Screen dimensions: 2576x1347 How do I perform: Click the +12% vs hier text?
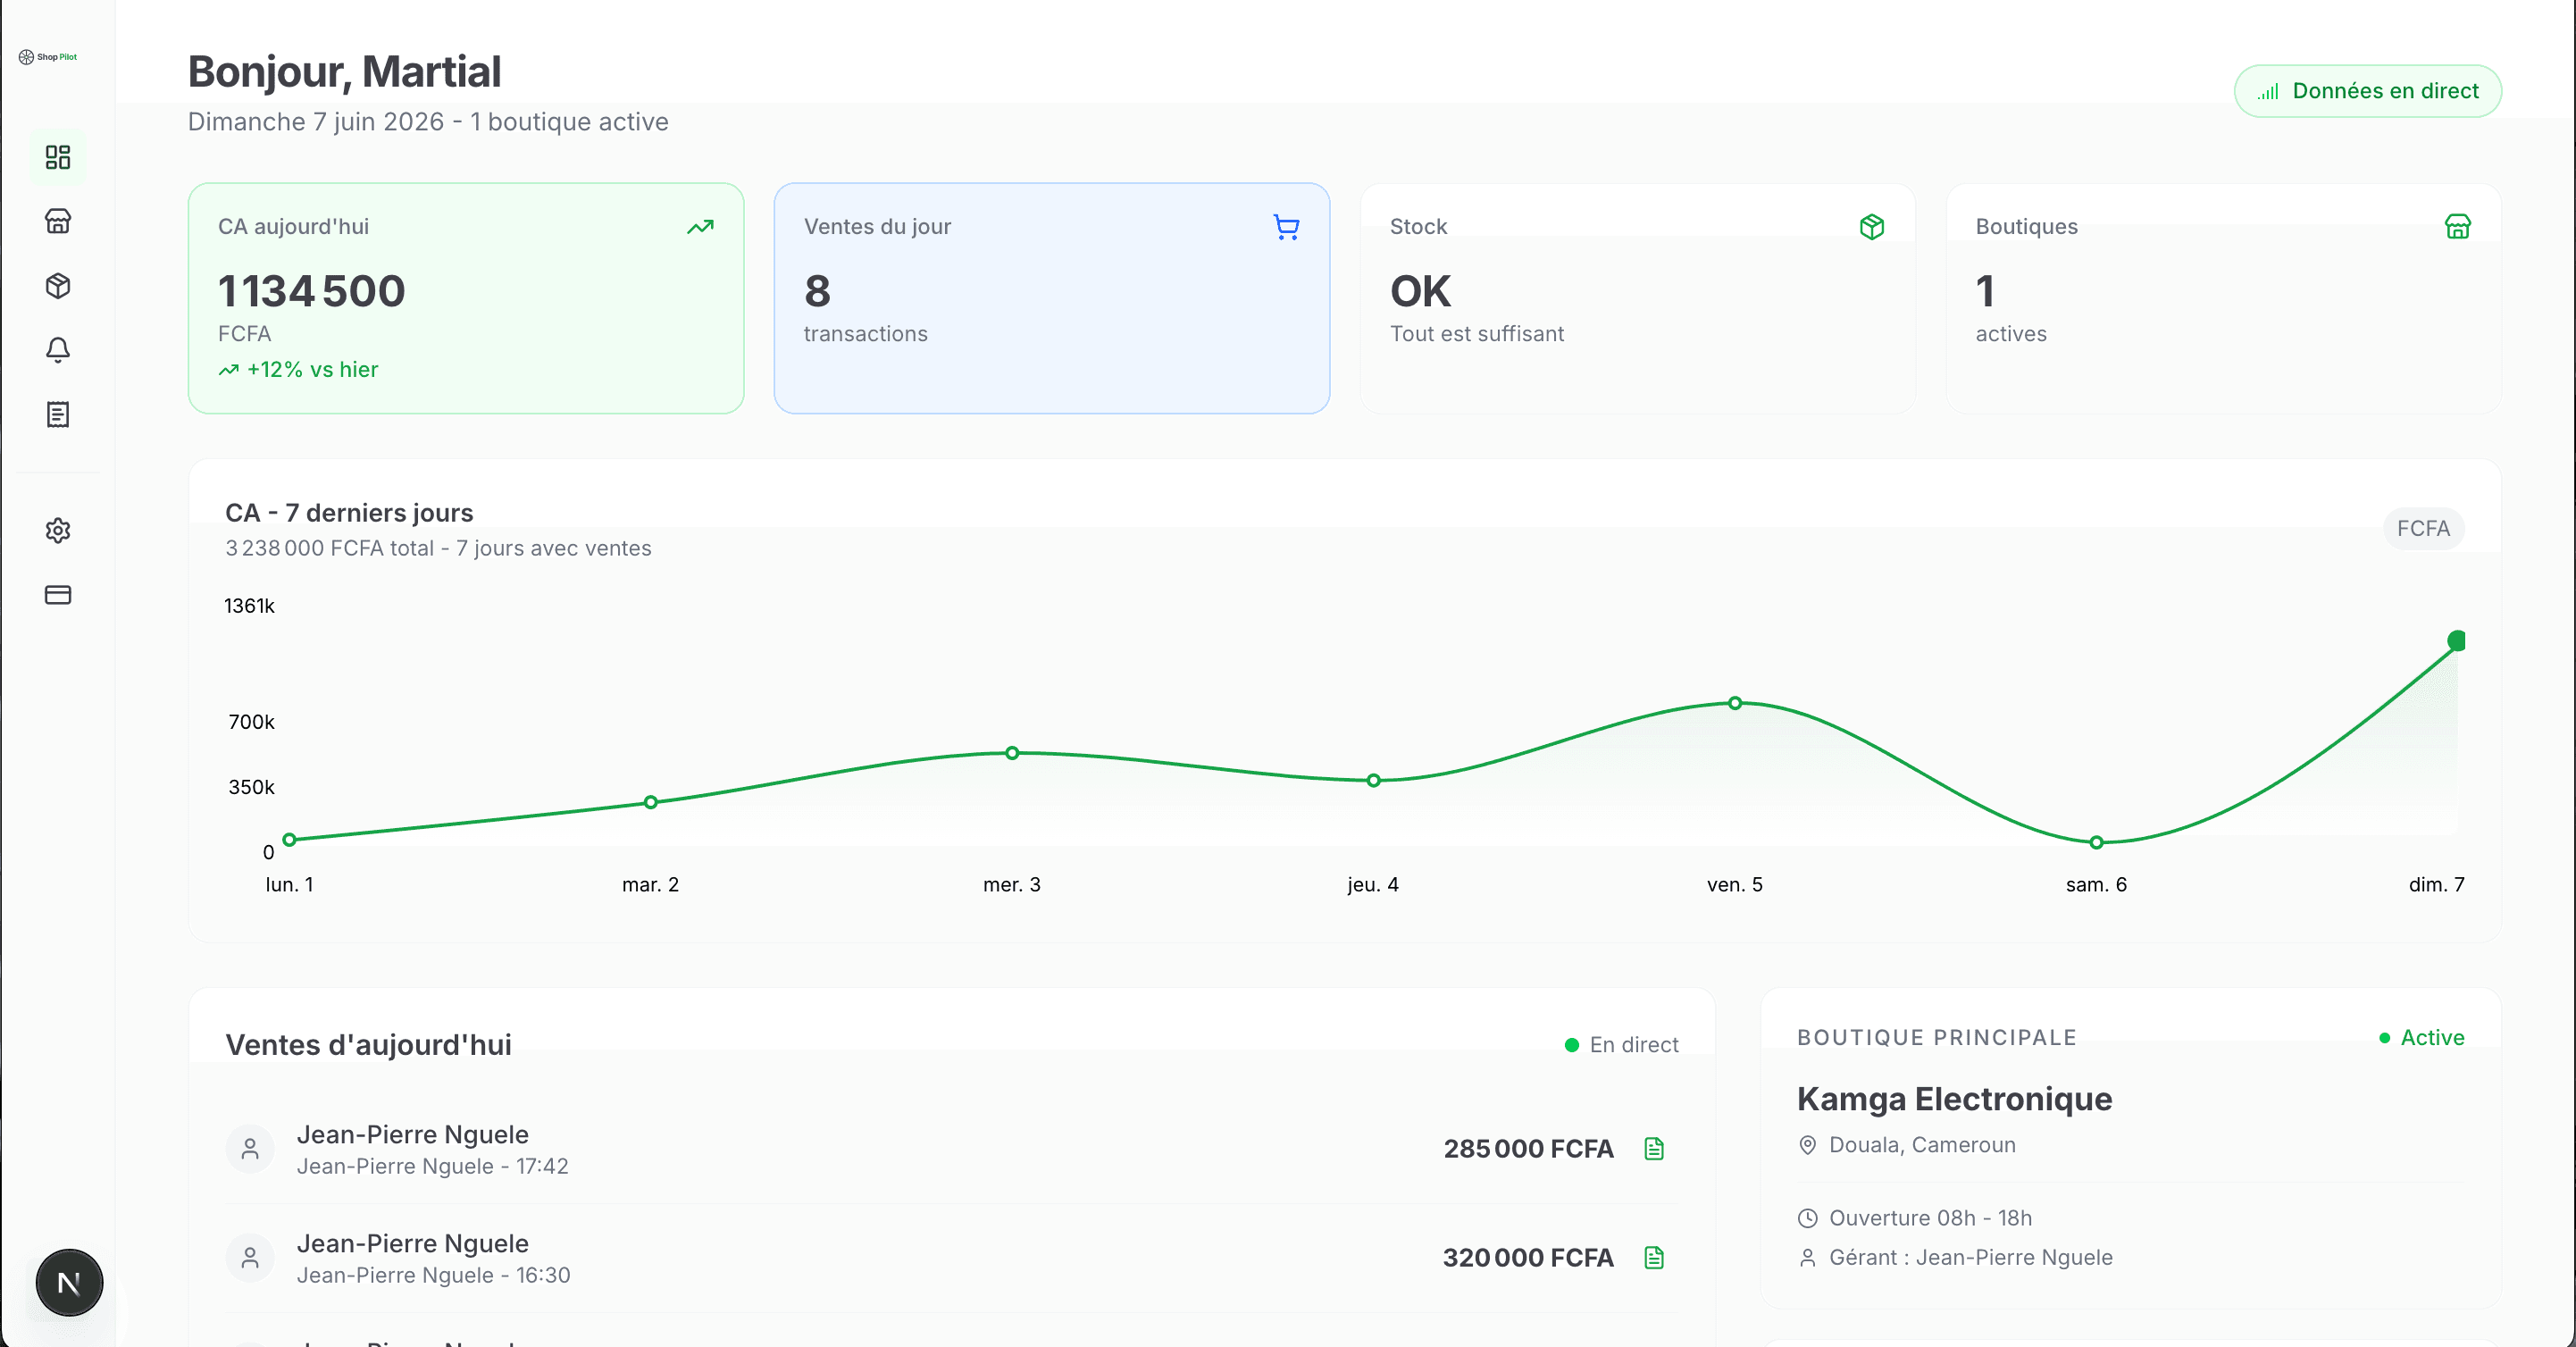tap(313, 370)
